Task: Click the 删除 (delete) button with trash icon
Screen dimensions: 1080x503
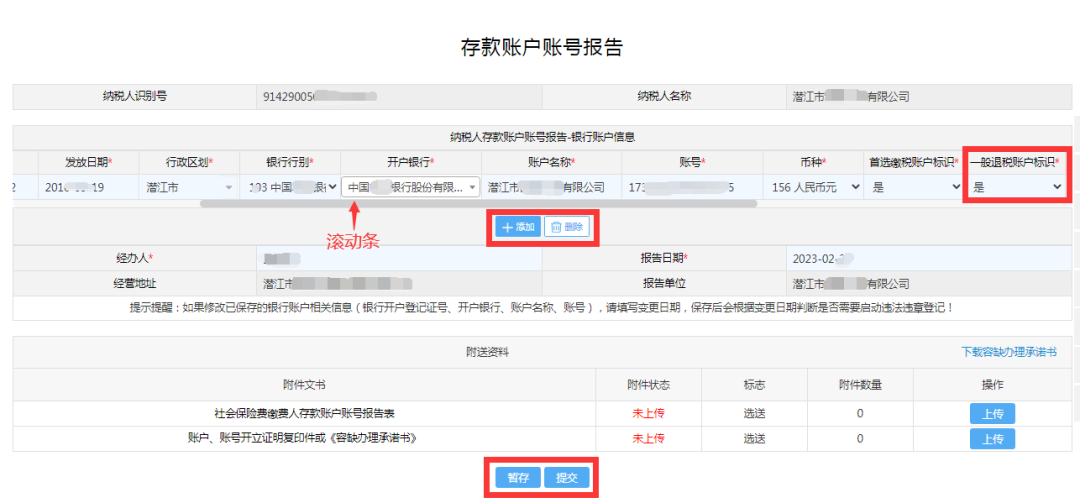Action: click(566, 227)
